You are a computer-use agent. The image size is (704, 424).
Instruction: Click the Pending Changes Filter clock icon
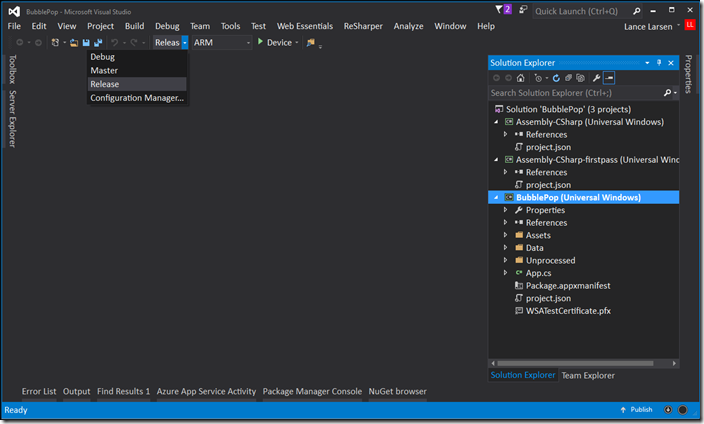tap(538, 78)
